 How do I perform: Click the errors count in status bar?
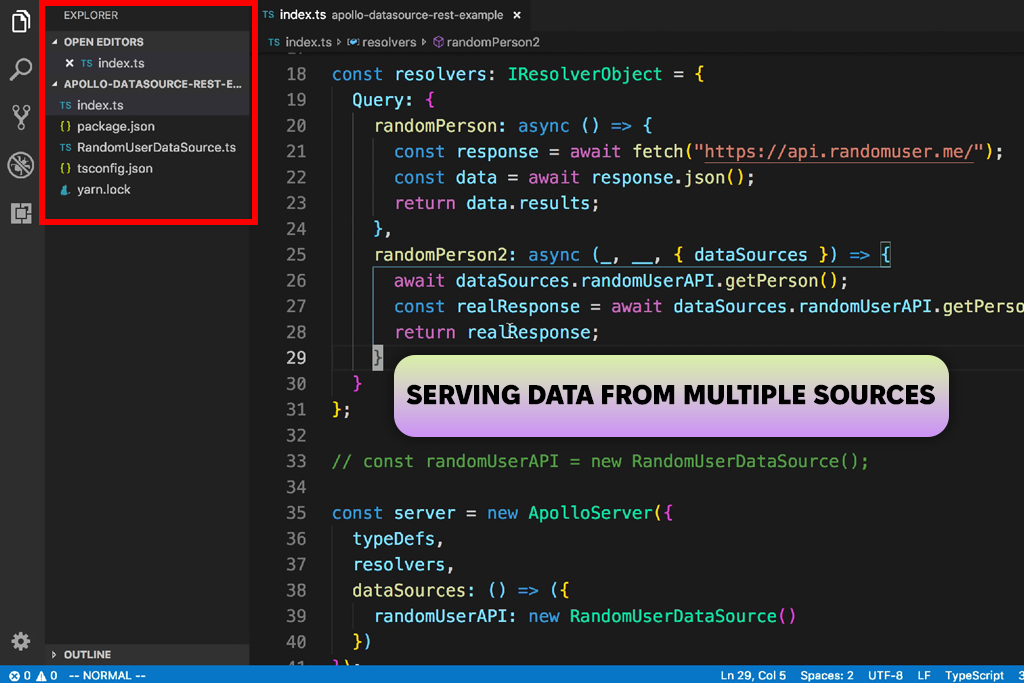[x=20, y=675]
